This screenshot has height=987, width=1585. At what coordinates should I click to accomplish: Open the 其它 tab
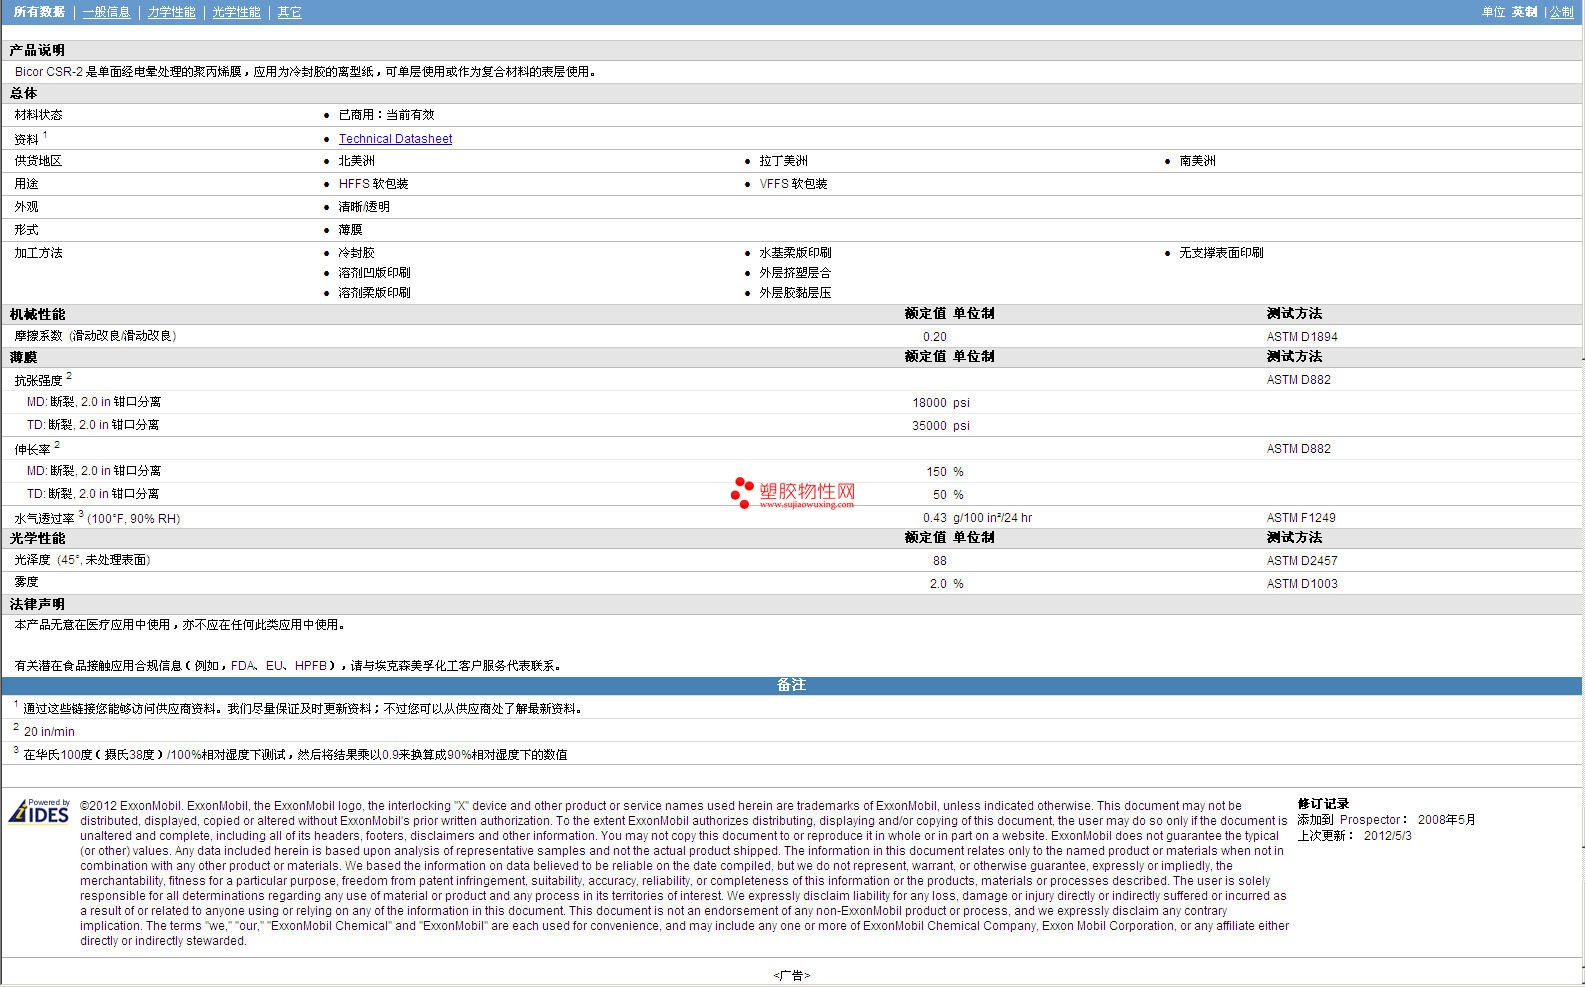[289, 12]
